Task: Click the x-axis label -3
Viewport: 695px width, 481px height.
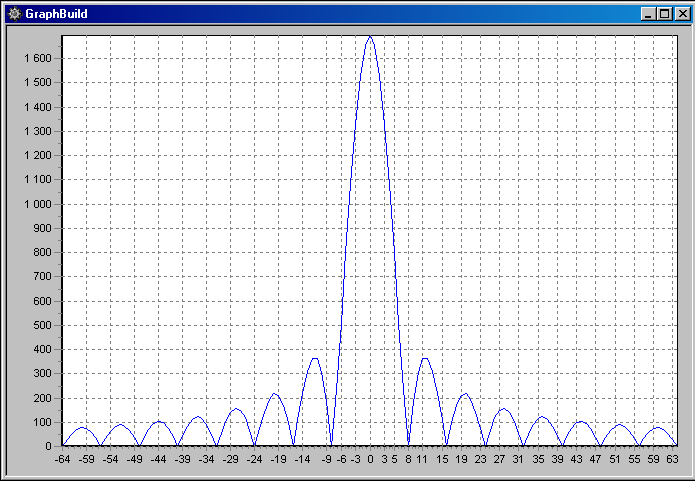Action: tap(355, 459)
